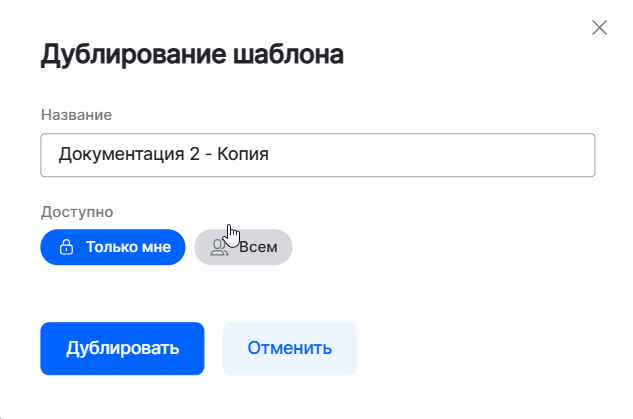Make the template available only to me
This screenshot has height=419, width=633.
point(113,247)
